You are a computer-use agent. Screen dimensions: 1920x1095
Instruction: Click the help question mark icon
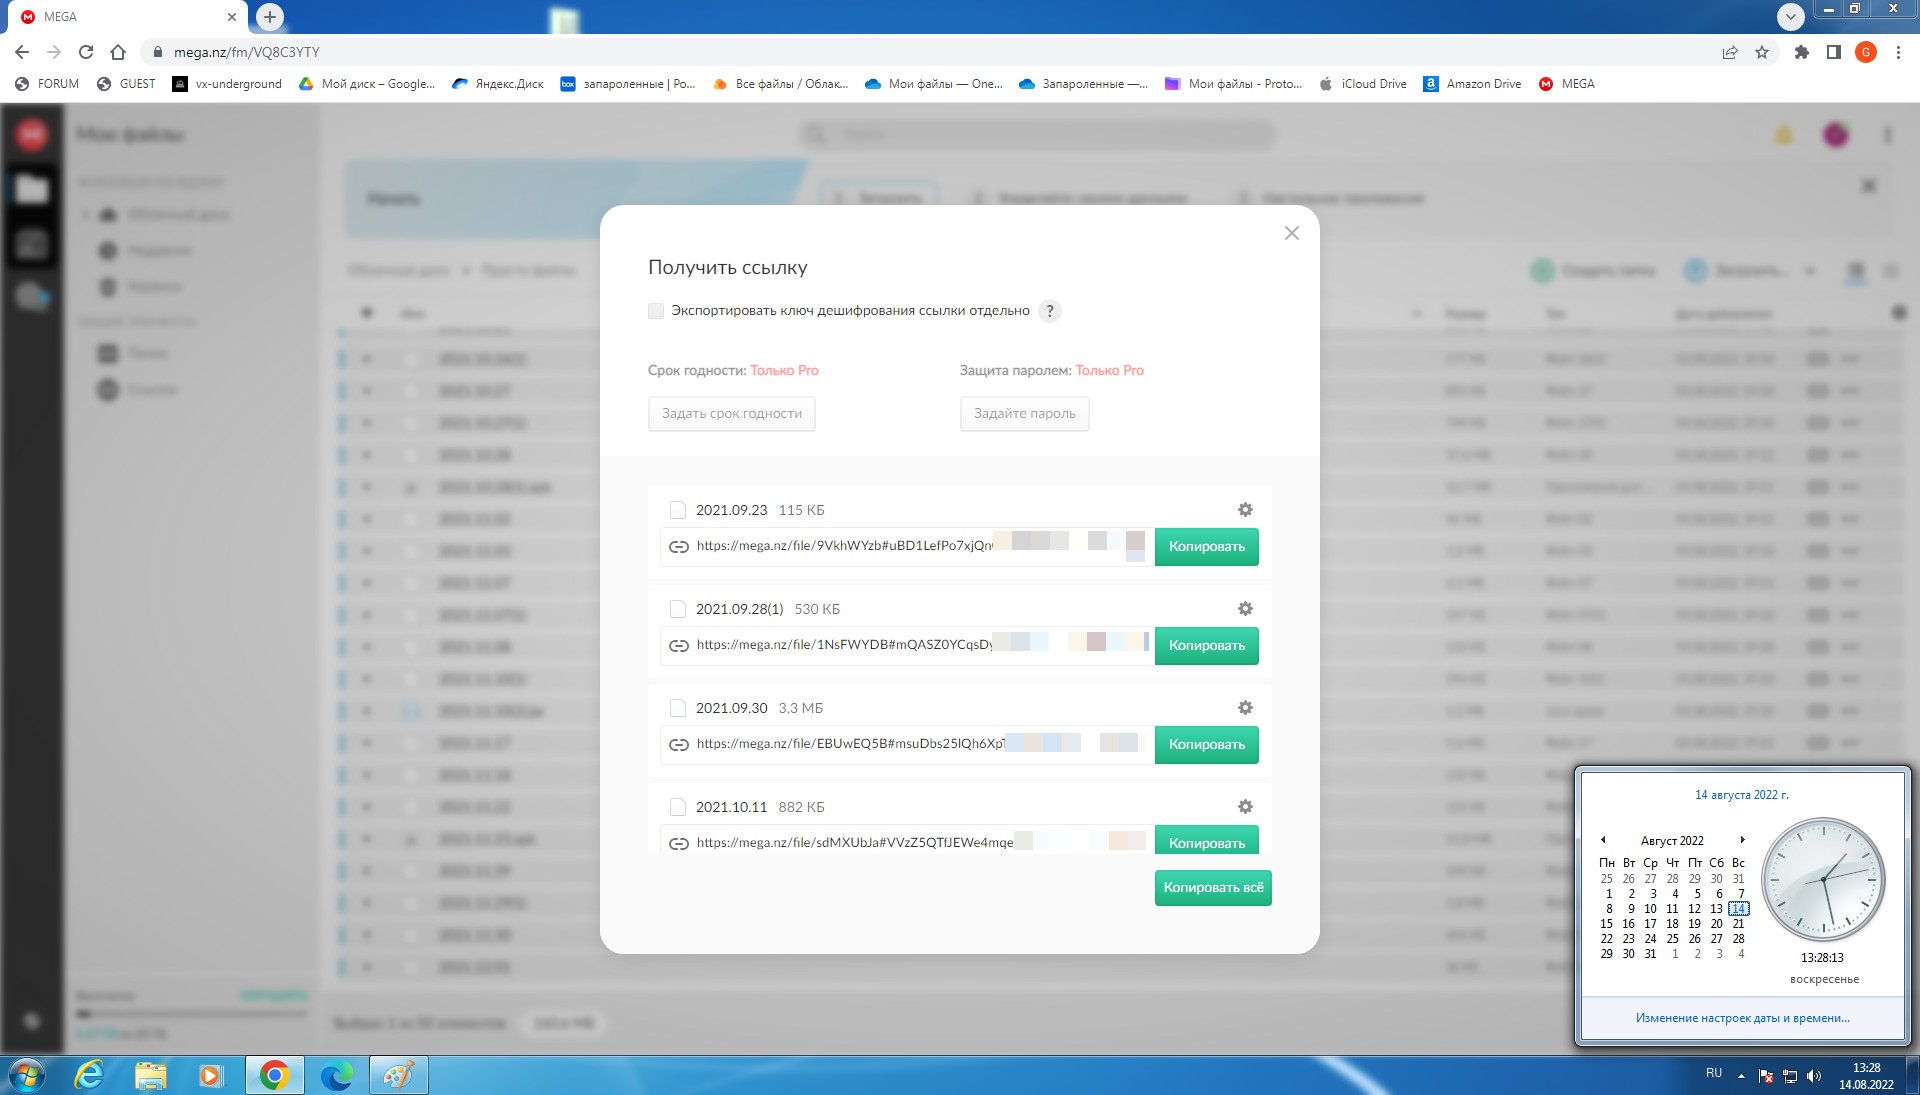1049,311
